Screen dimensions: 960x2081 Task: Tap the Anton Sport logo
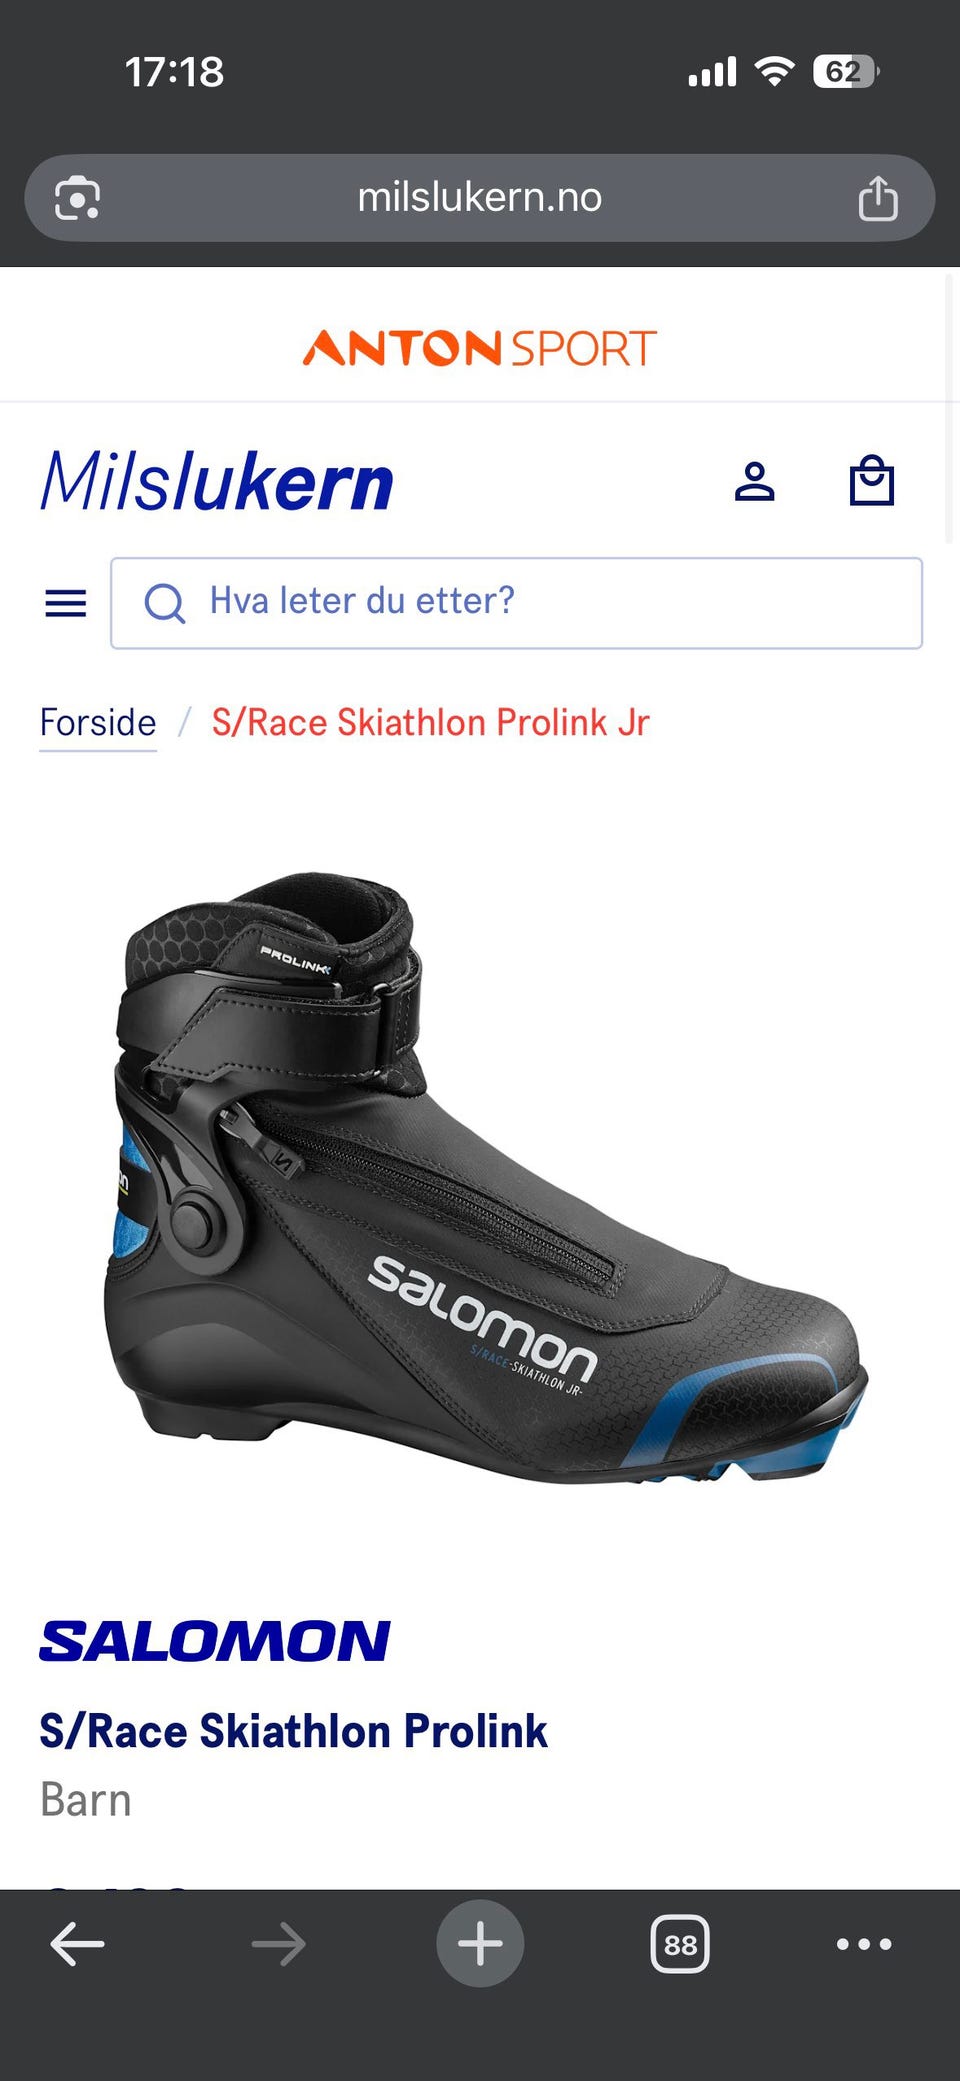coord(480,349)
